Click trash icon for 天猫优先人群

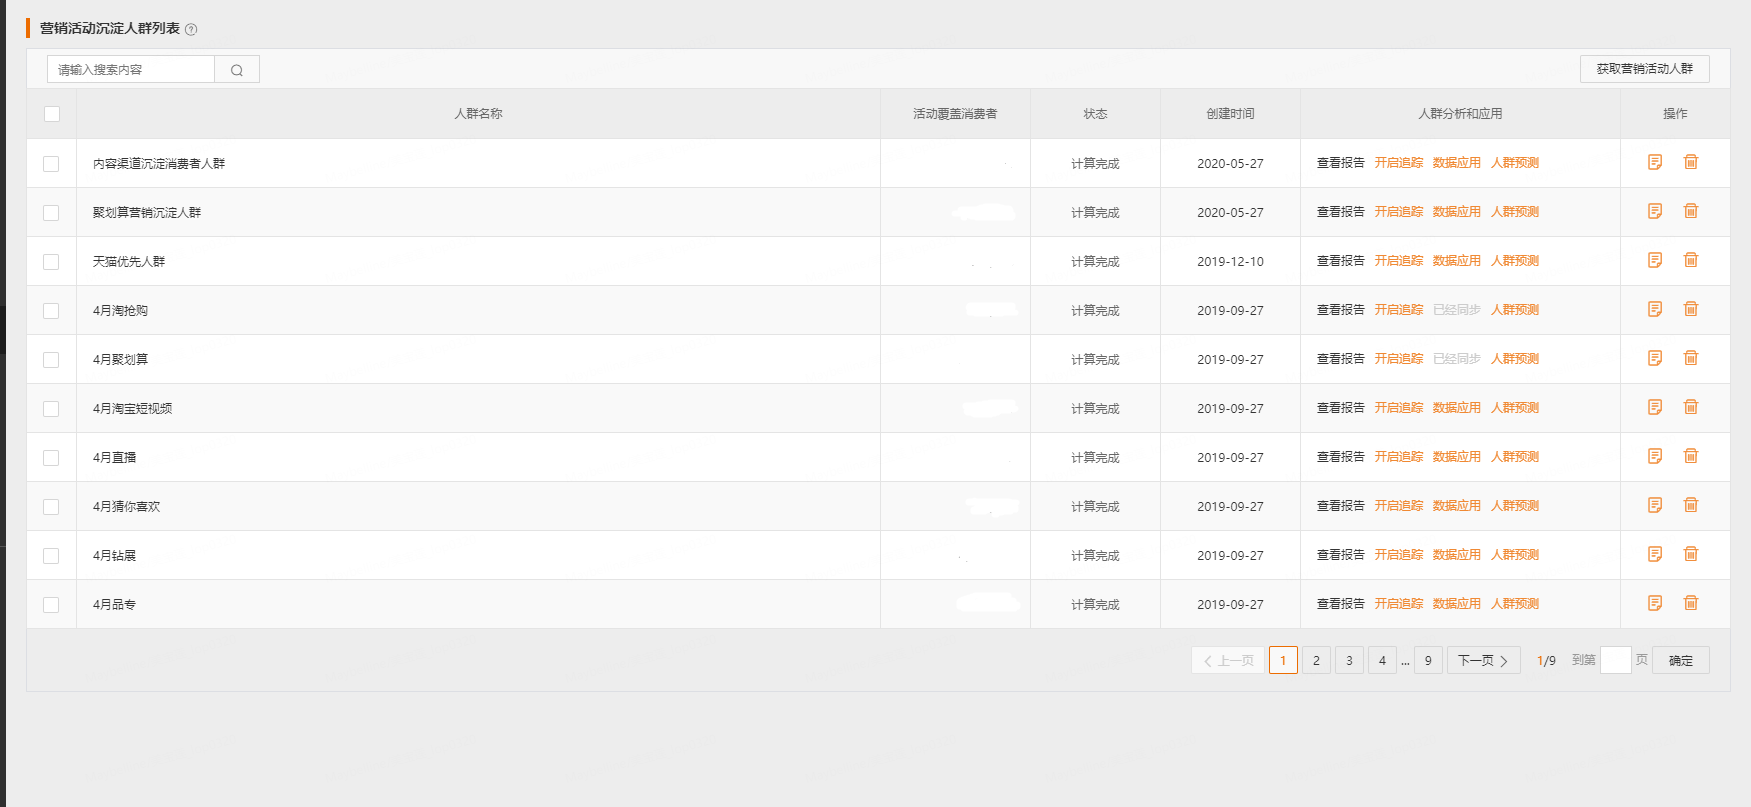click(x=1691, y=260)
